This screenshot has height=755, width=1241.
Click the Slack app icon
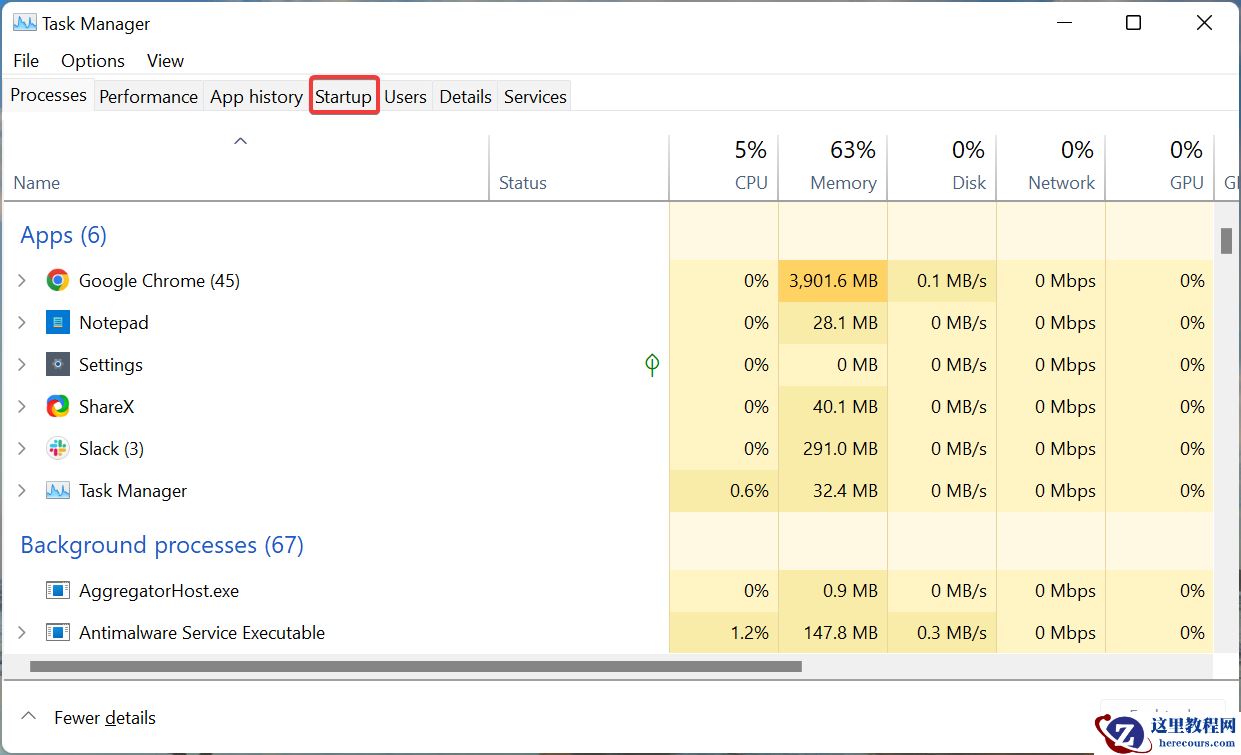58,449
